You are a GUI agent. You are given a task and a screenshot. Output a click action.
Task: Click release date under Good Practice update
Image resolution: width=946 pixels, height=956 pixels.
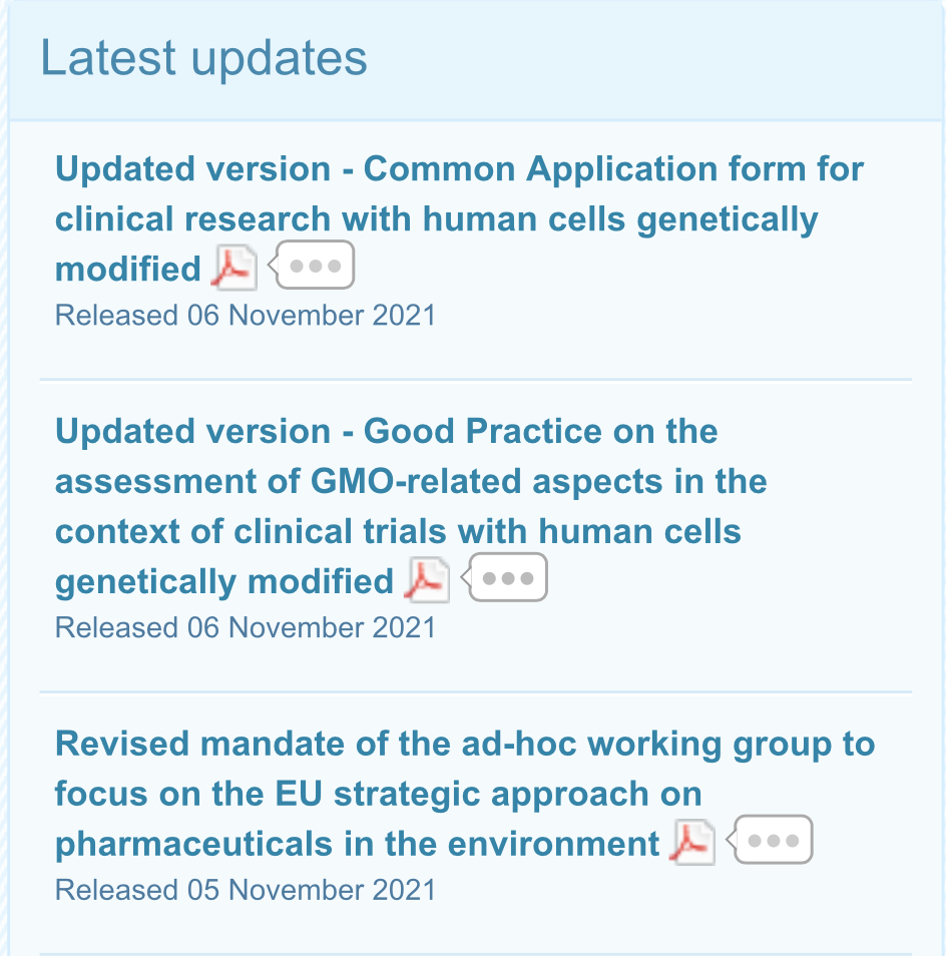pos(245,628)
